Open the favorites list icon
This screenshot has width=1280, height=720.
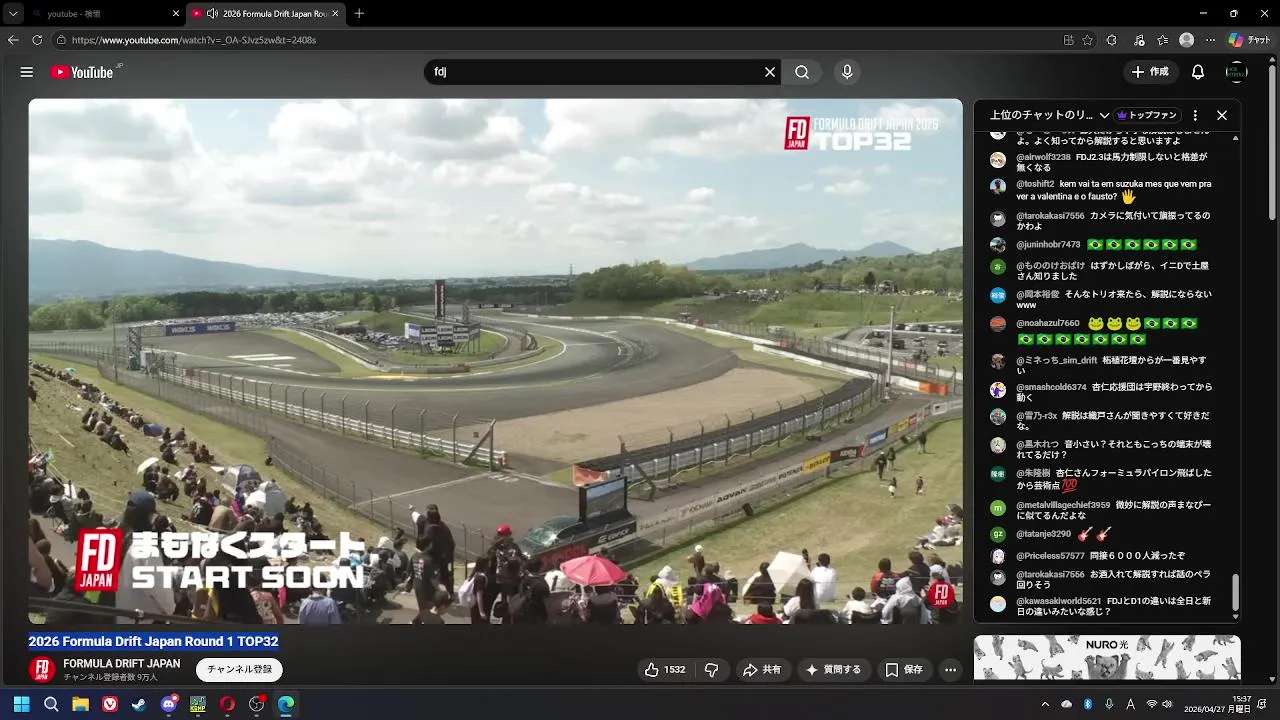point(1162,40)
